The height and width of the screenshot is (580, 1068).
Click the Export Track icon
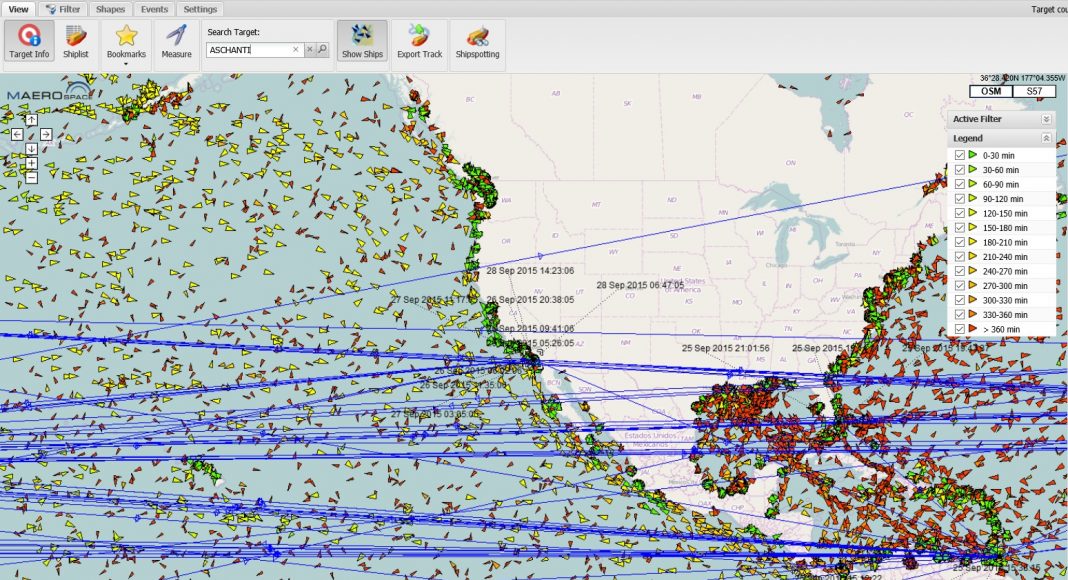(x=419, y=43)
